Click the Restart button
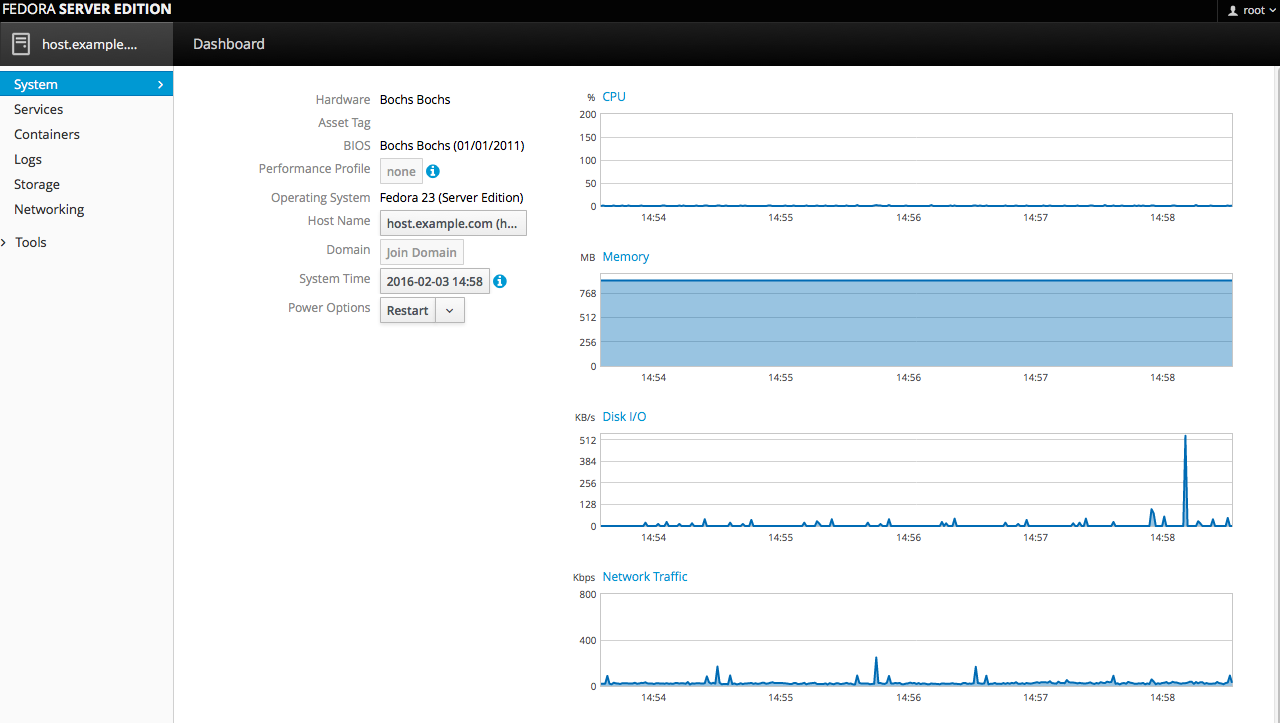 pos(408,310)
